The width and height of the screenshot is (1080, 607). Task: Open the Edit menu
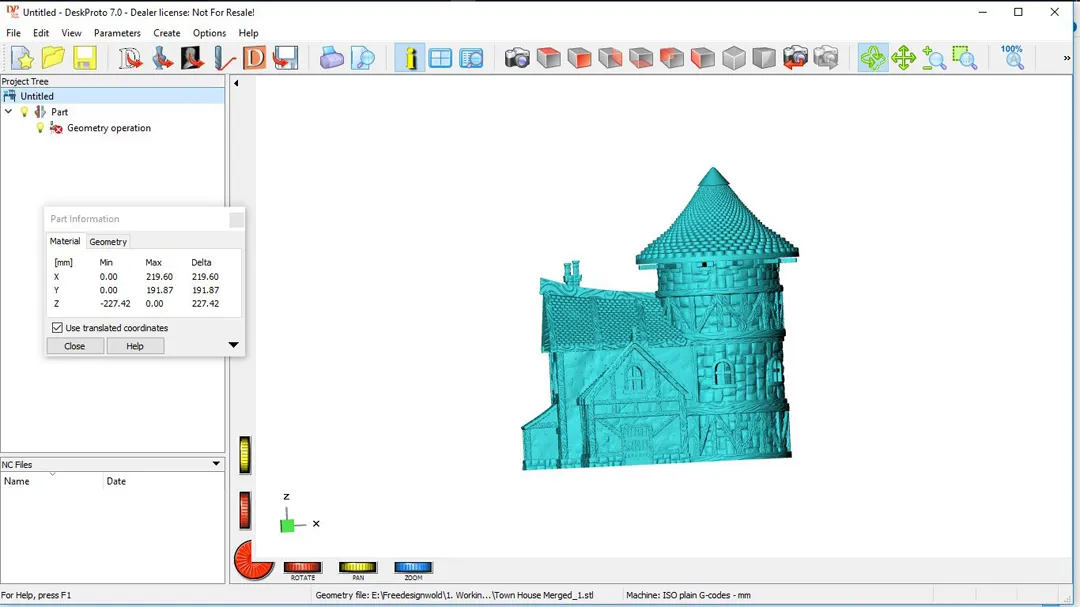tap(41, 33)
